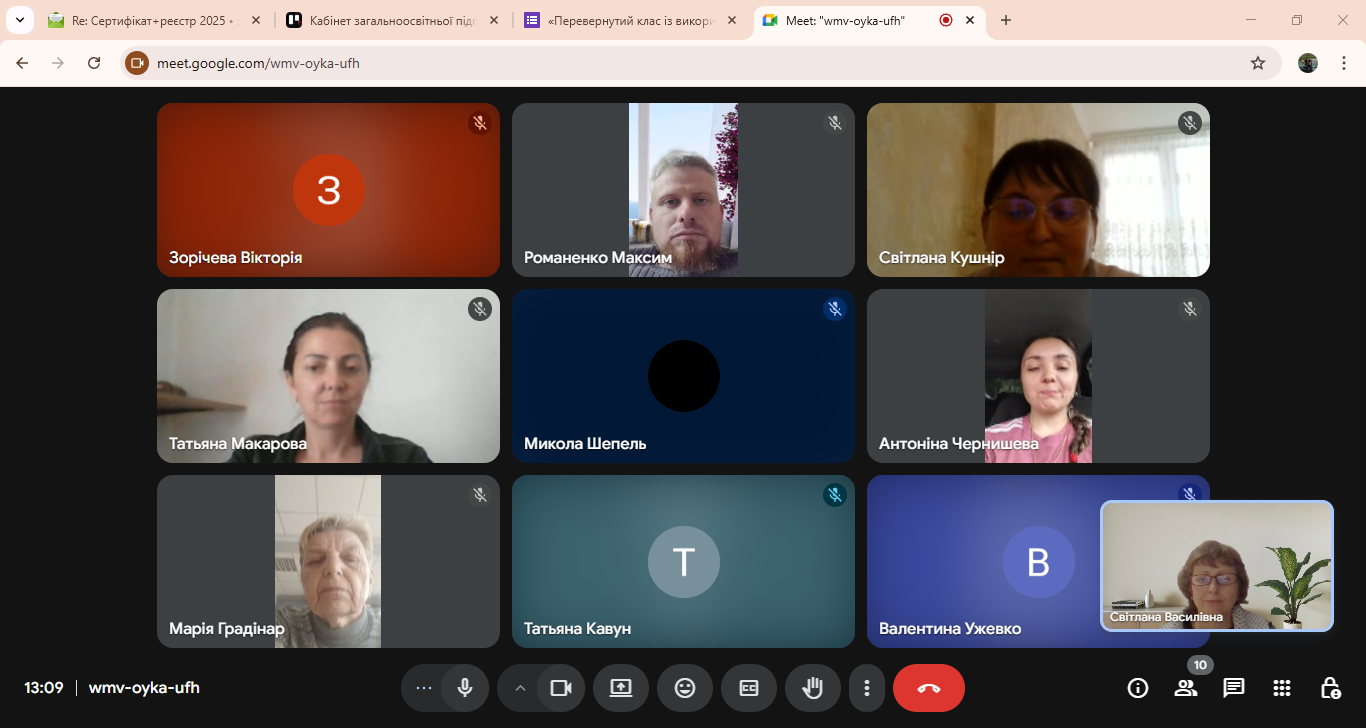
Task: Open the meeting details info icon
Action: [1137, 688]
